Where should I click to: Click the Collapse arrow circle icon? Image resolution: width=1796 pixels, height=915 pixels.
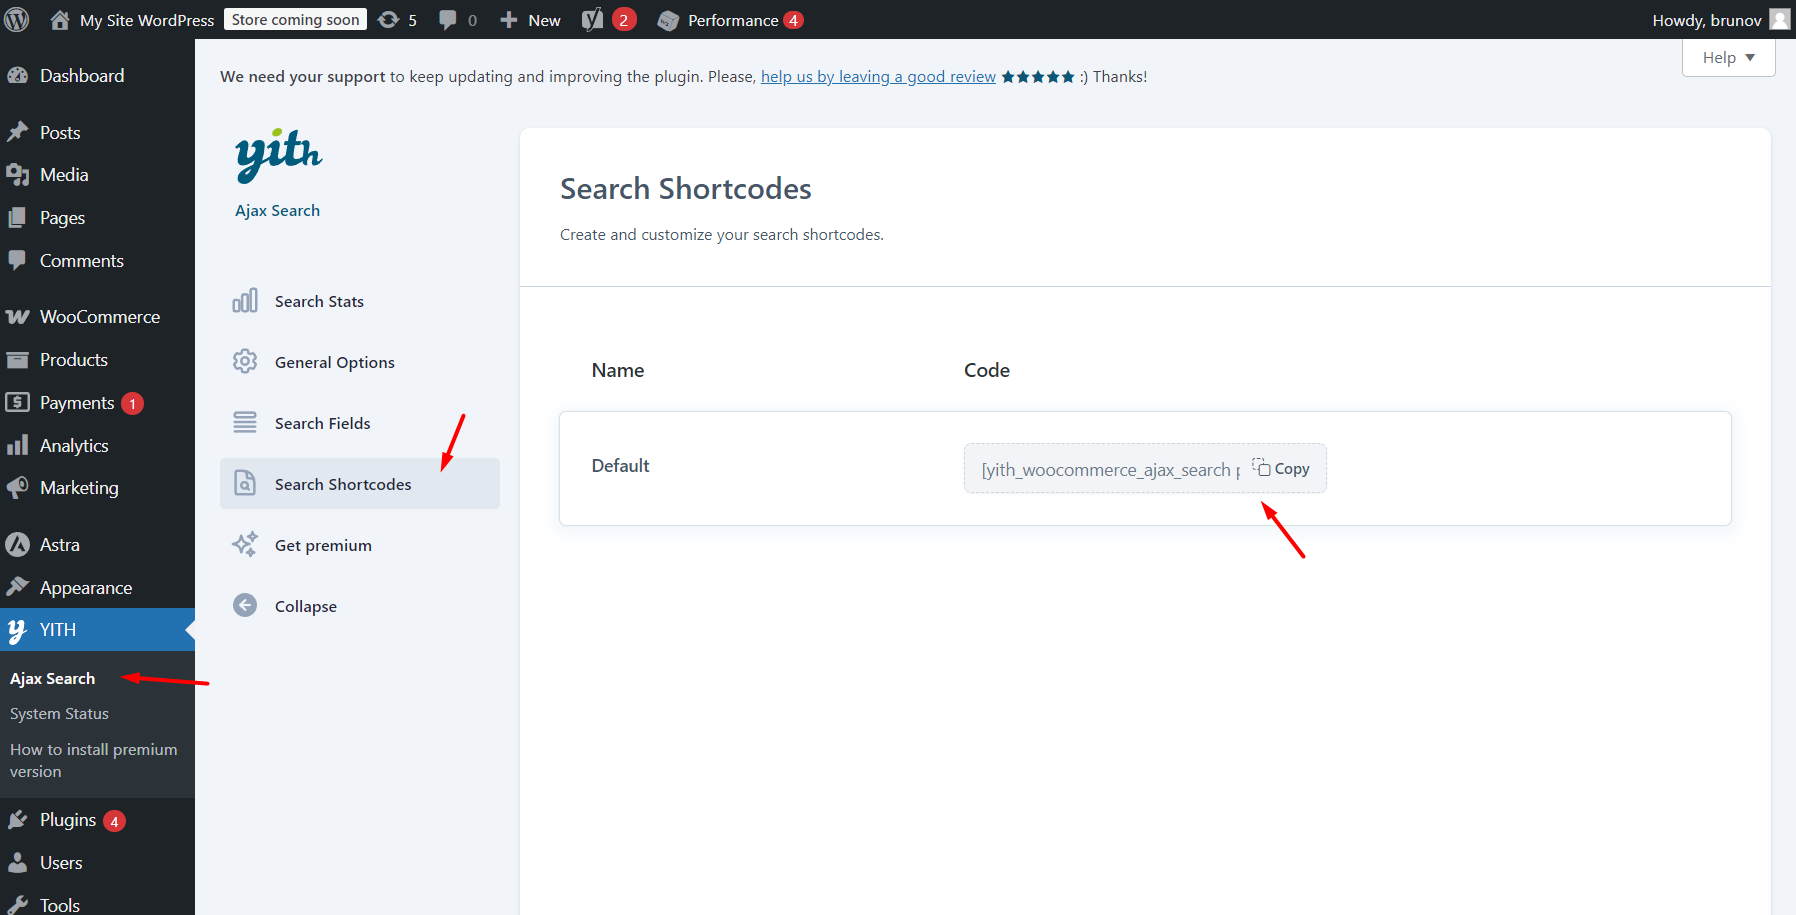coord(245,605)
